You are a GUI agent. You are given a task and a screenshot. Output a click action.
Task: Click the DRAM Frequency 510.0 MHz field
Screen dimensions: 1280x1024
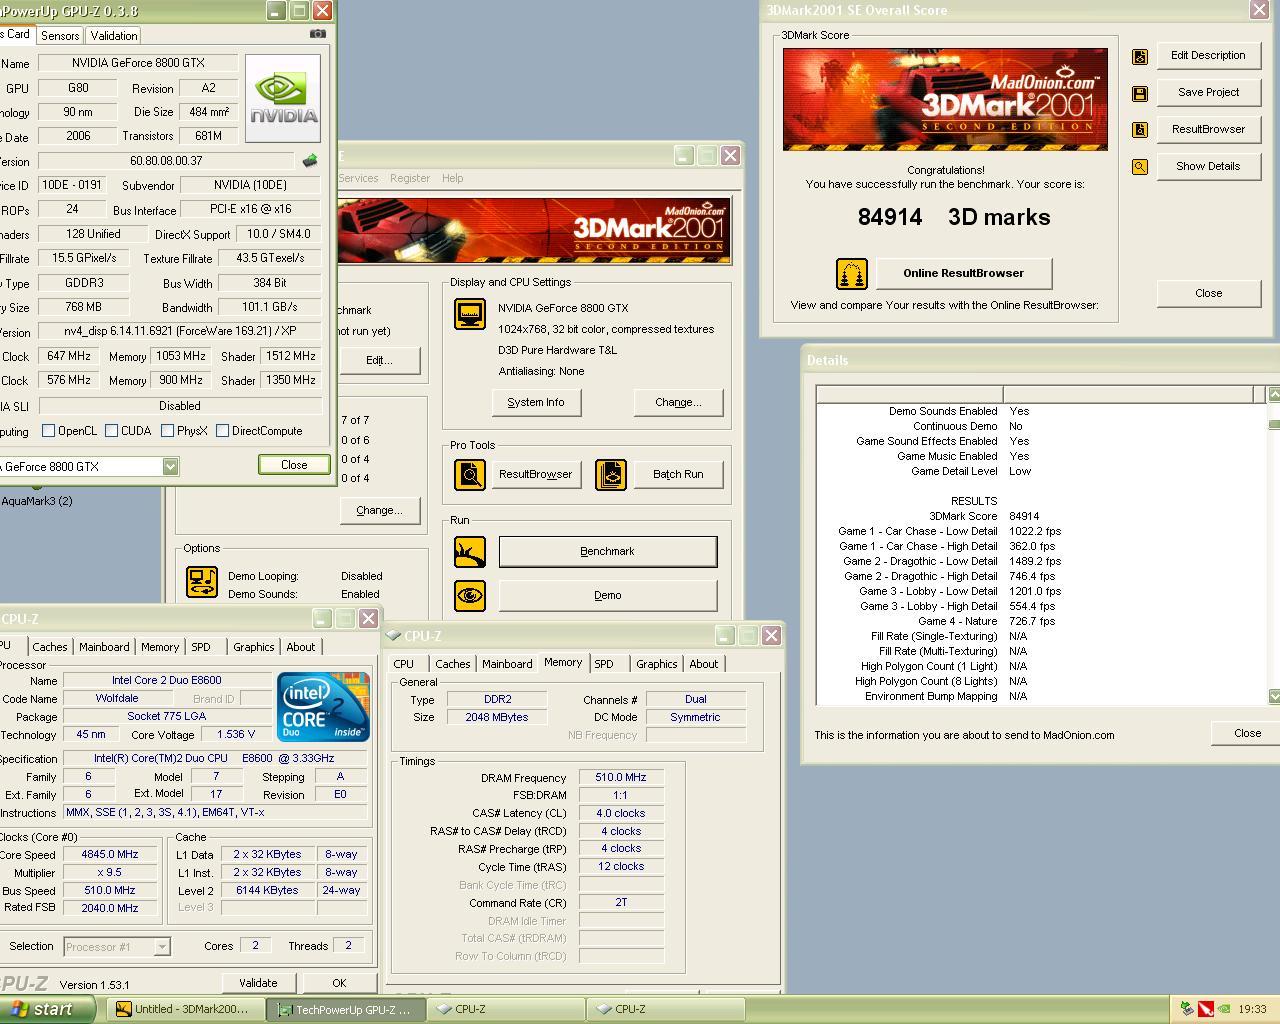coord(621,777)
